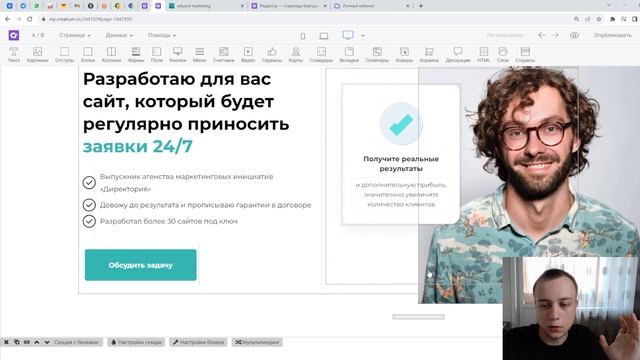Open the Счетчики counters widget
The image size is (640, 360).
click(x=224, y=55)
